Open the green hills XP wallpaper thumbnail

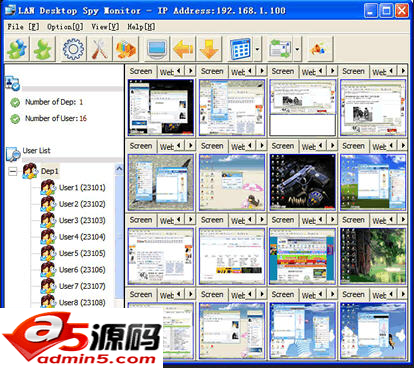tap(373, 182)
